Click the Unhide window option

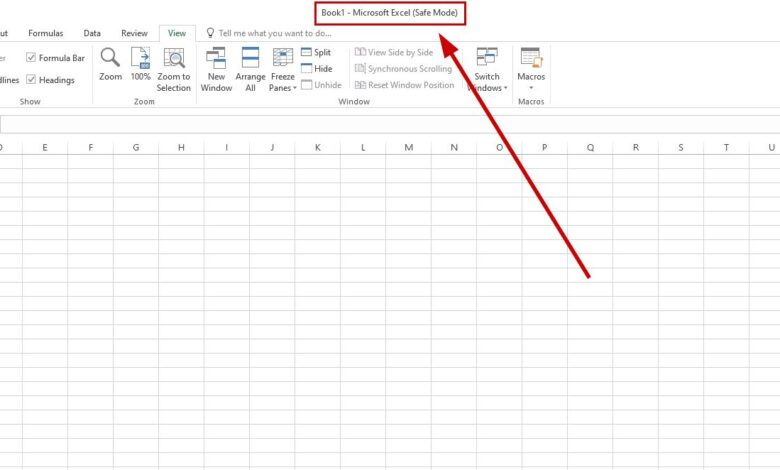pos(321,85)
